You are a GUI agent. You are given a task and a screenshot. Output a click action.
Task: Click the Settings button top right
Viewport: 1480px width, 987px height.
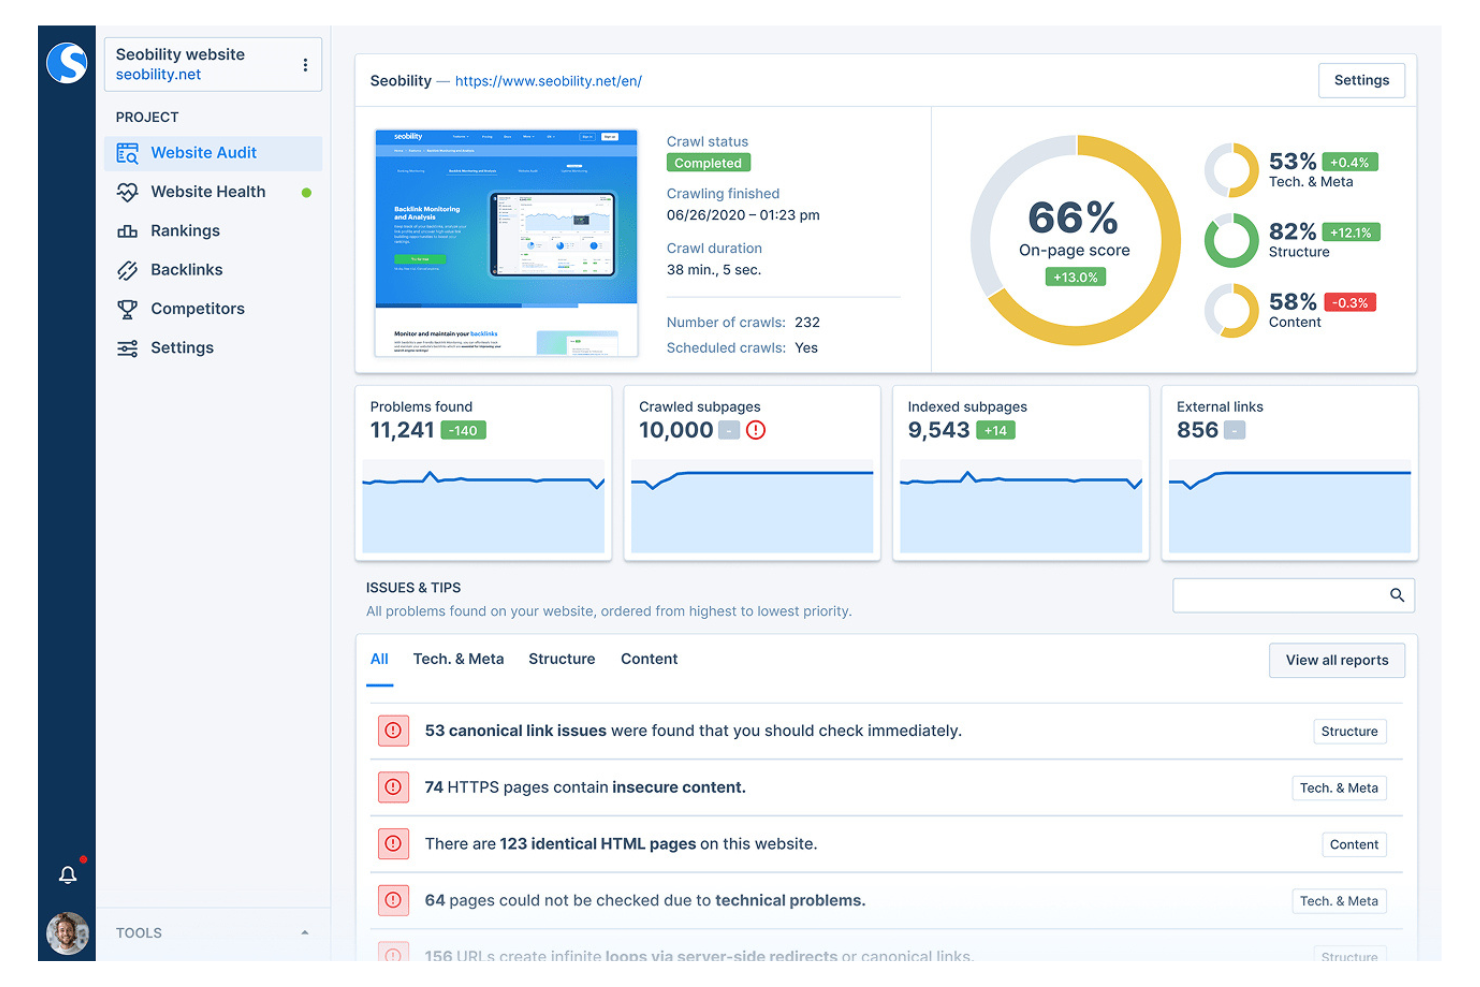1361,80
